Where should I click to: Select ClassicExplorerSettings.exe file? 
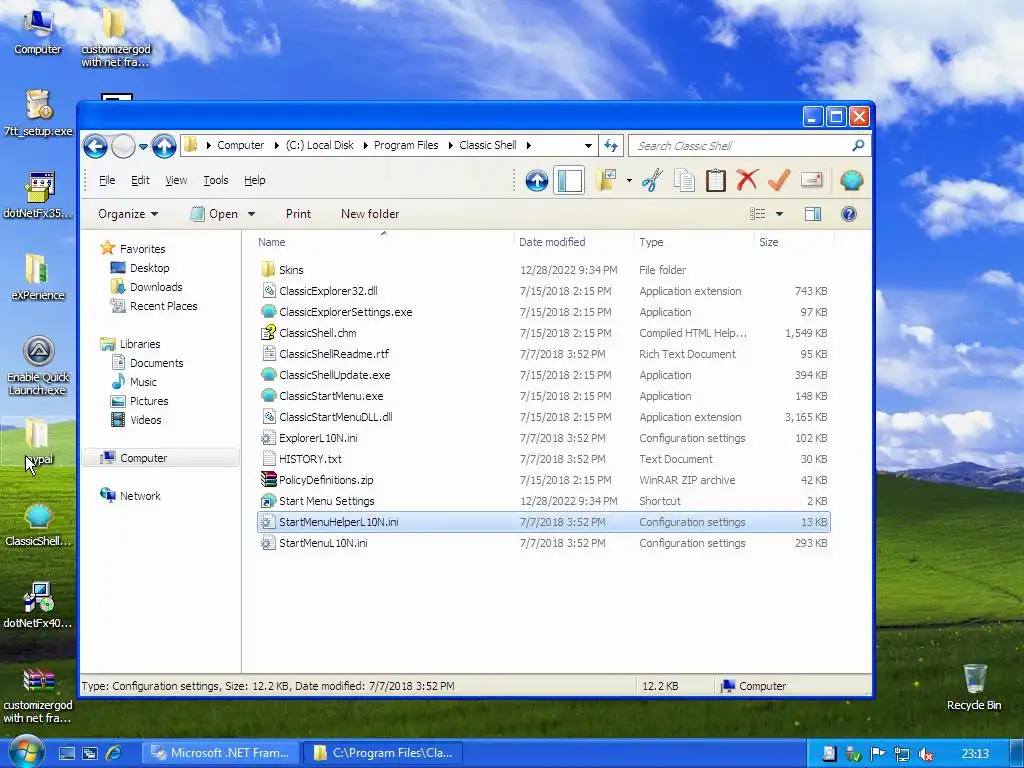(345, 312)
